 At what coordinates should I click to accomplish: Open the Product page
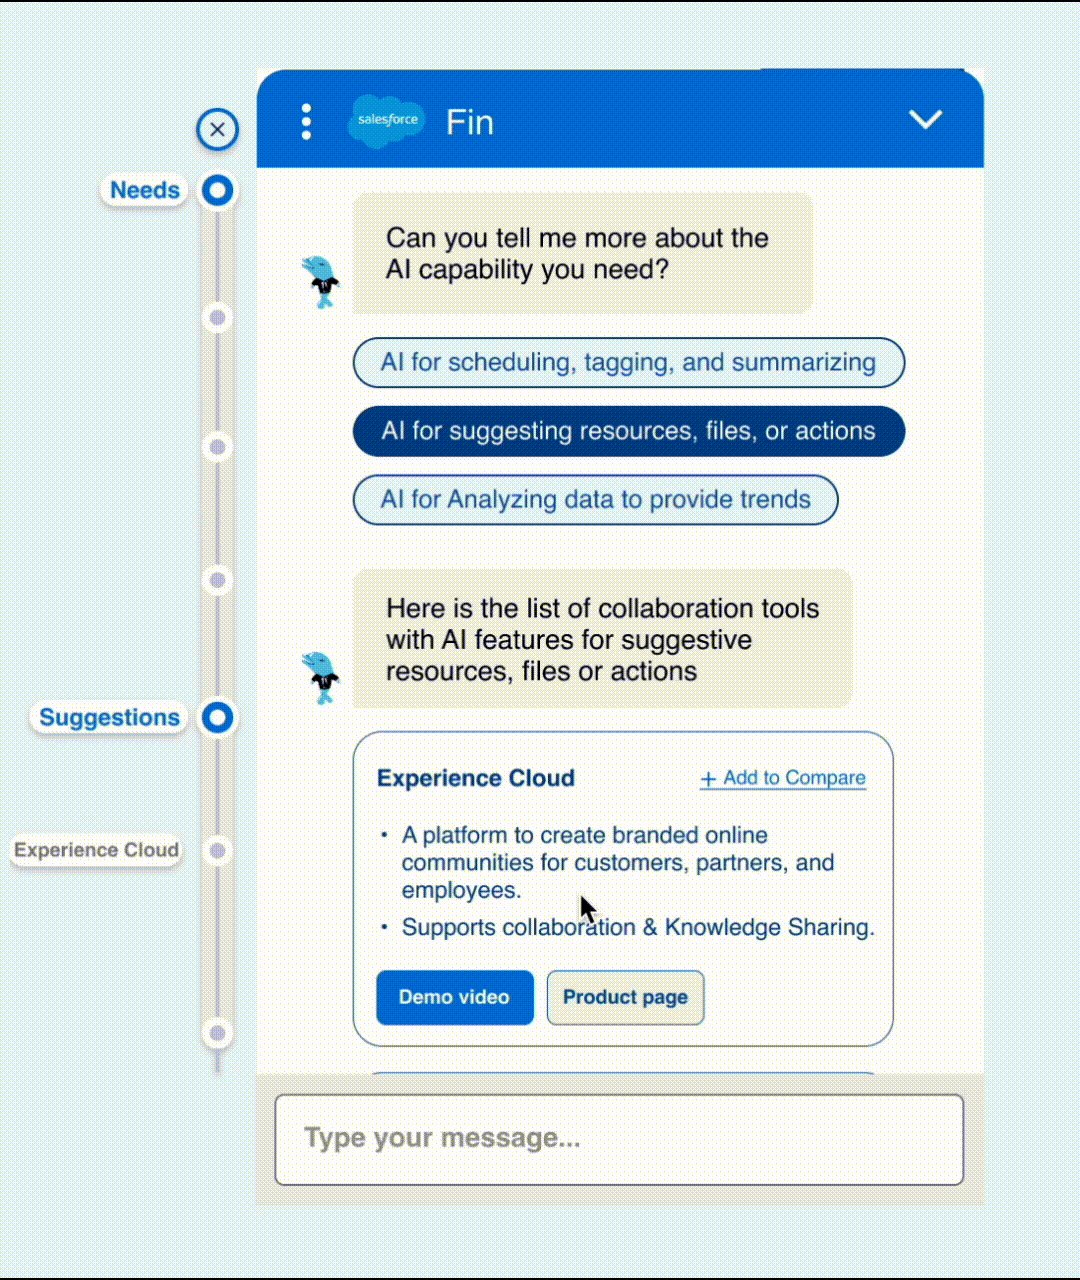625,997
